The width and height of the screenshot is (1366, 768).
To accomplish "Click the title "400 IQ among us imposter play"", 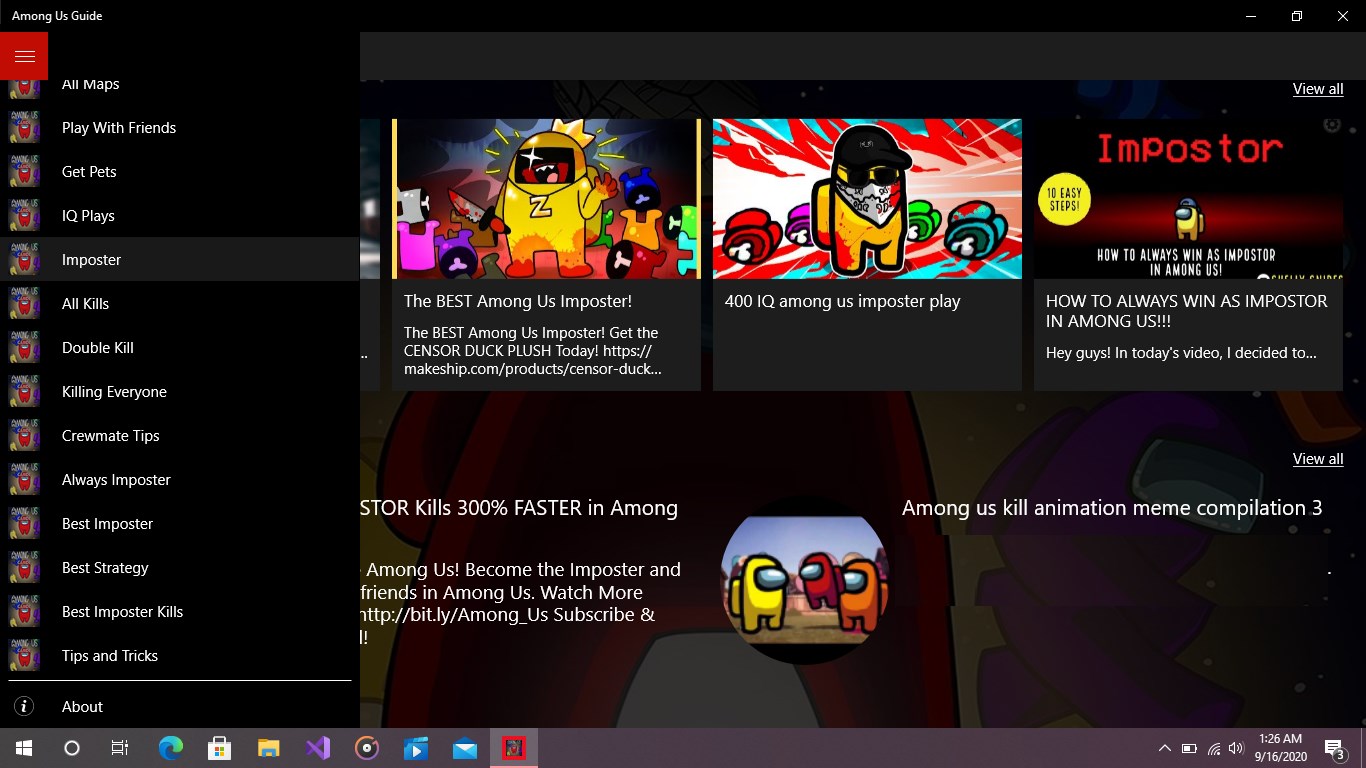I will [x=842, y=301].
